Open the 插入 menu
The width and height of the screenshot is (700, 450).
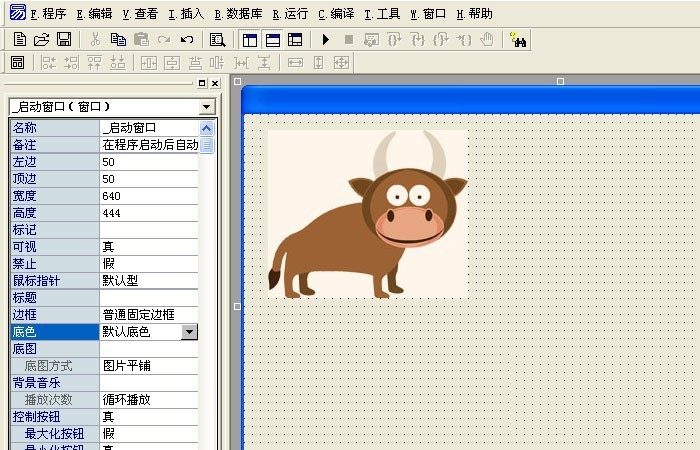tap(186, 14)
